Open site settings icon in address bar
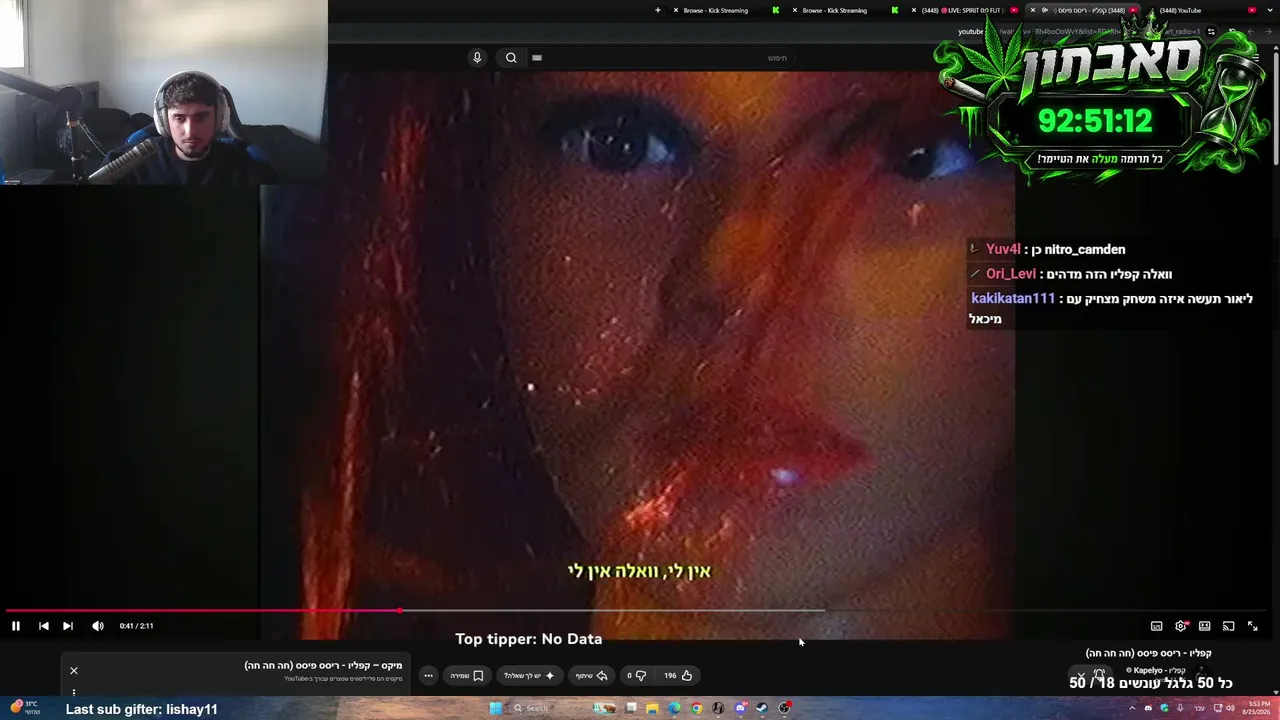Viewport: 1280px width, 720px height. pyautogui.click(x=1211, y=32)
